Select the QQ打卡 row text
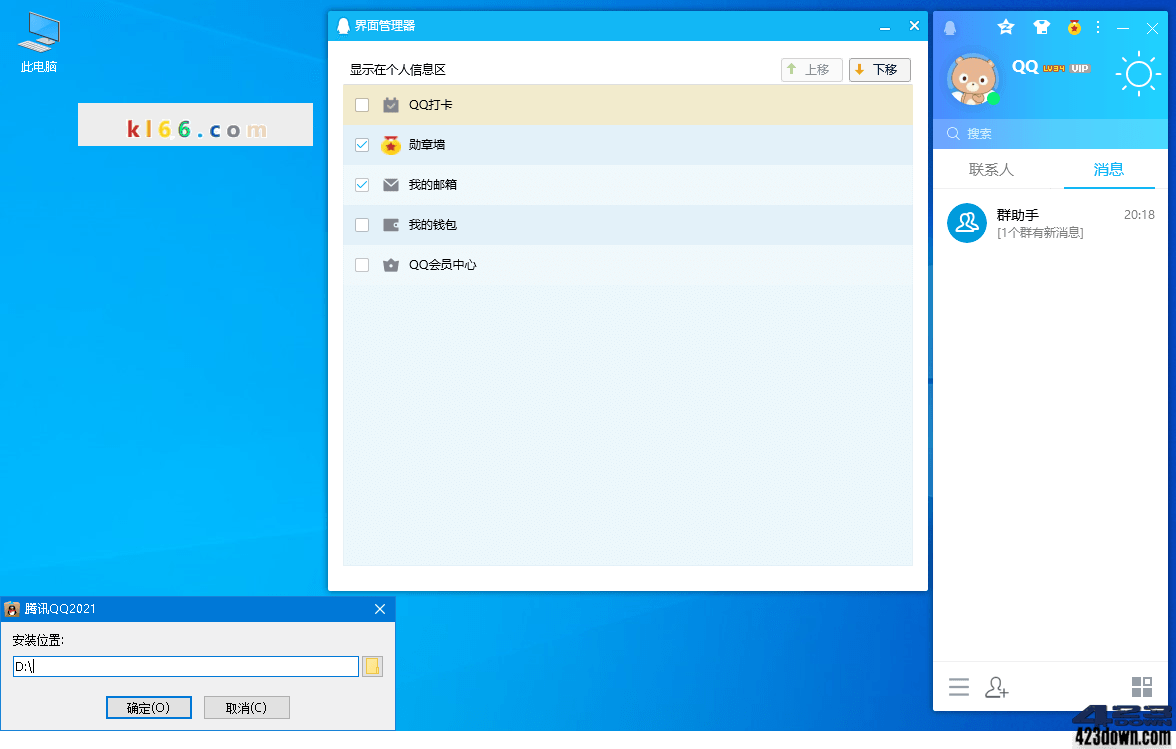 [x=430, y=105]
